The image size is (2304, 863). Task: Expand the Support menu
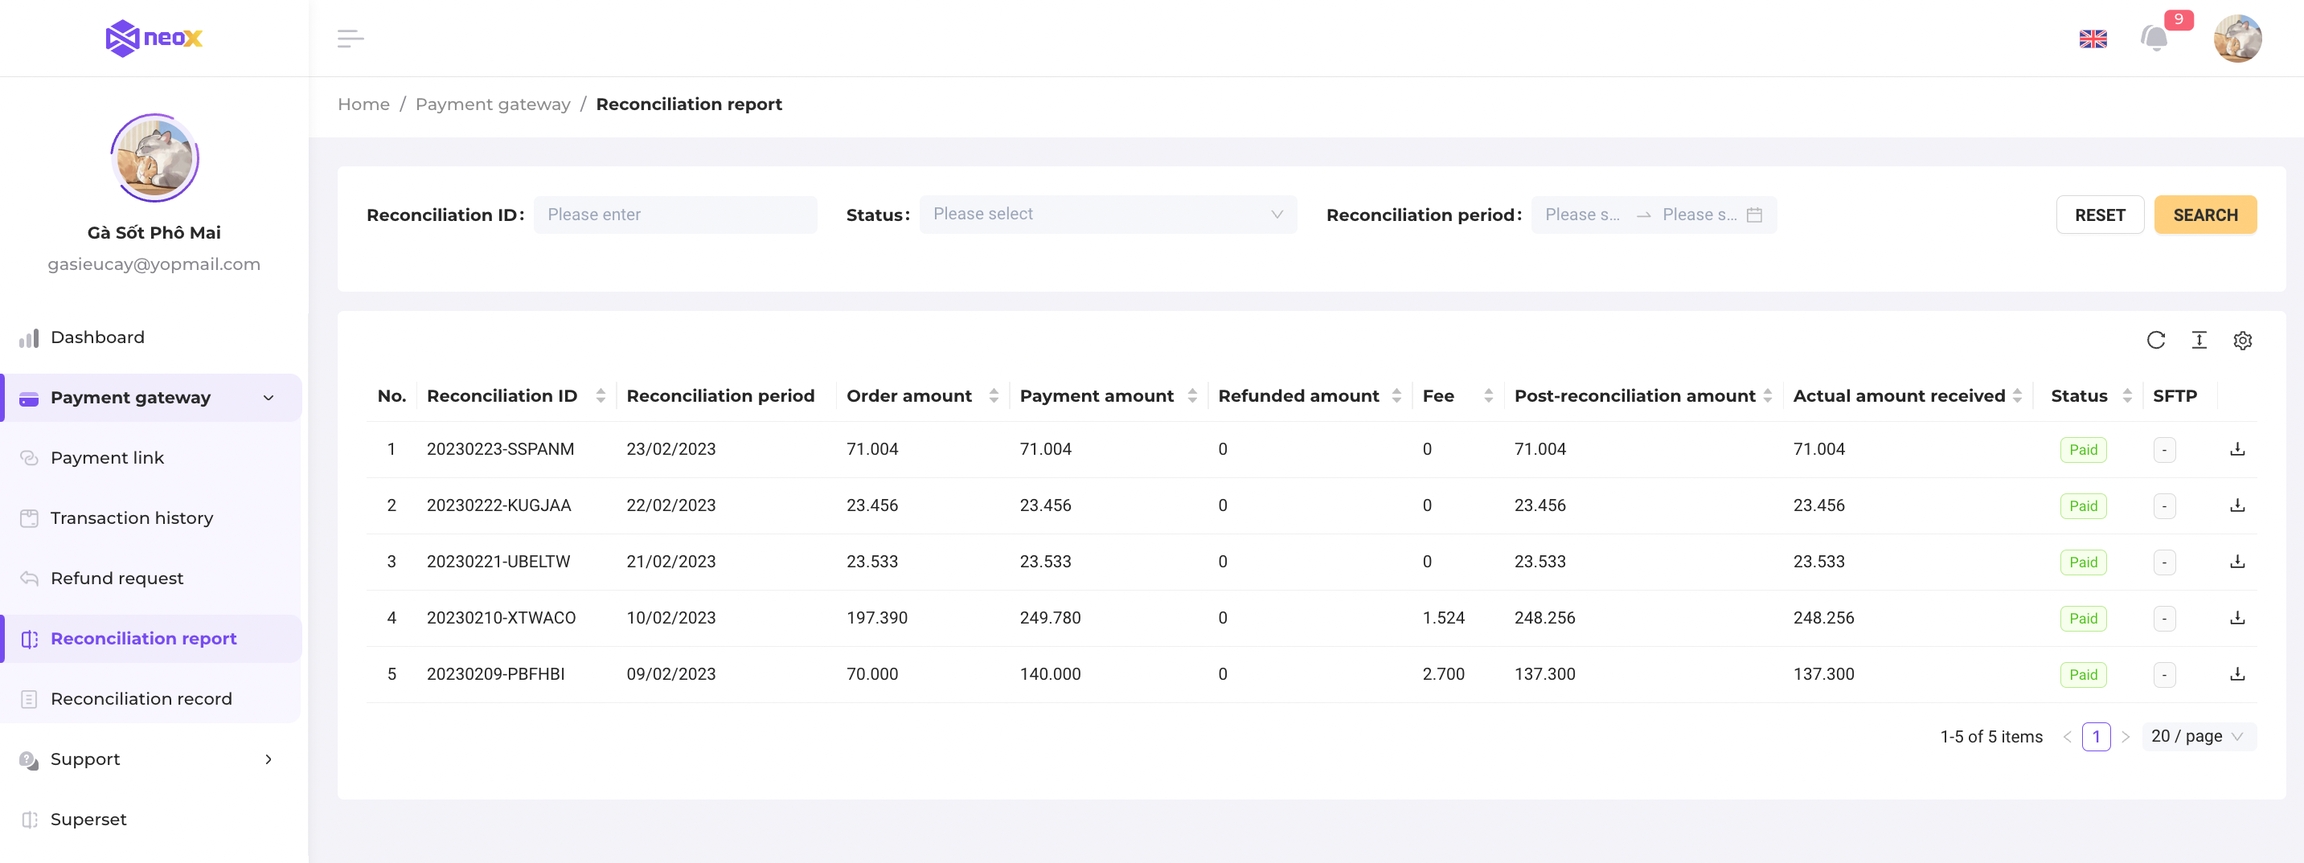pyautogui.click(x=150, y=759)
